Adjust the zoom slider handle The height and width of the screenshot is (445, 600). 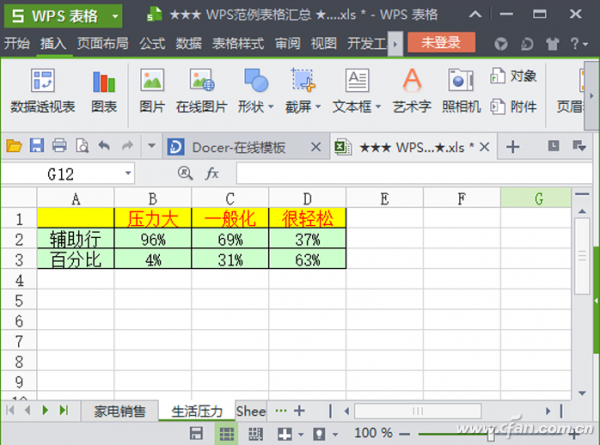pyautogui.click(x=491, y=434)
